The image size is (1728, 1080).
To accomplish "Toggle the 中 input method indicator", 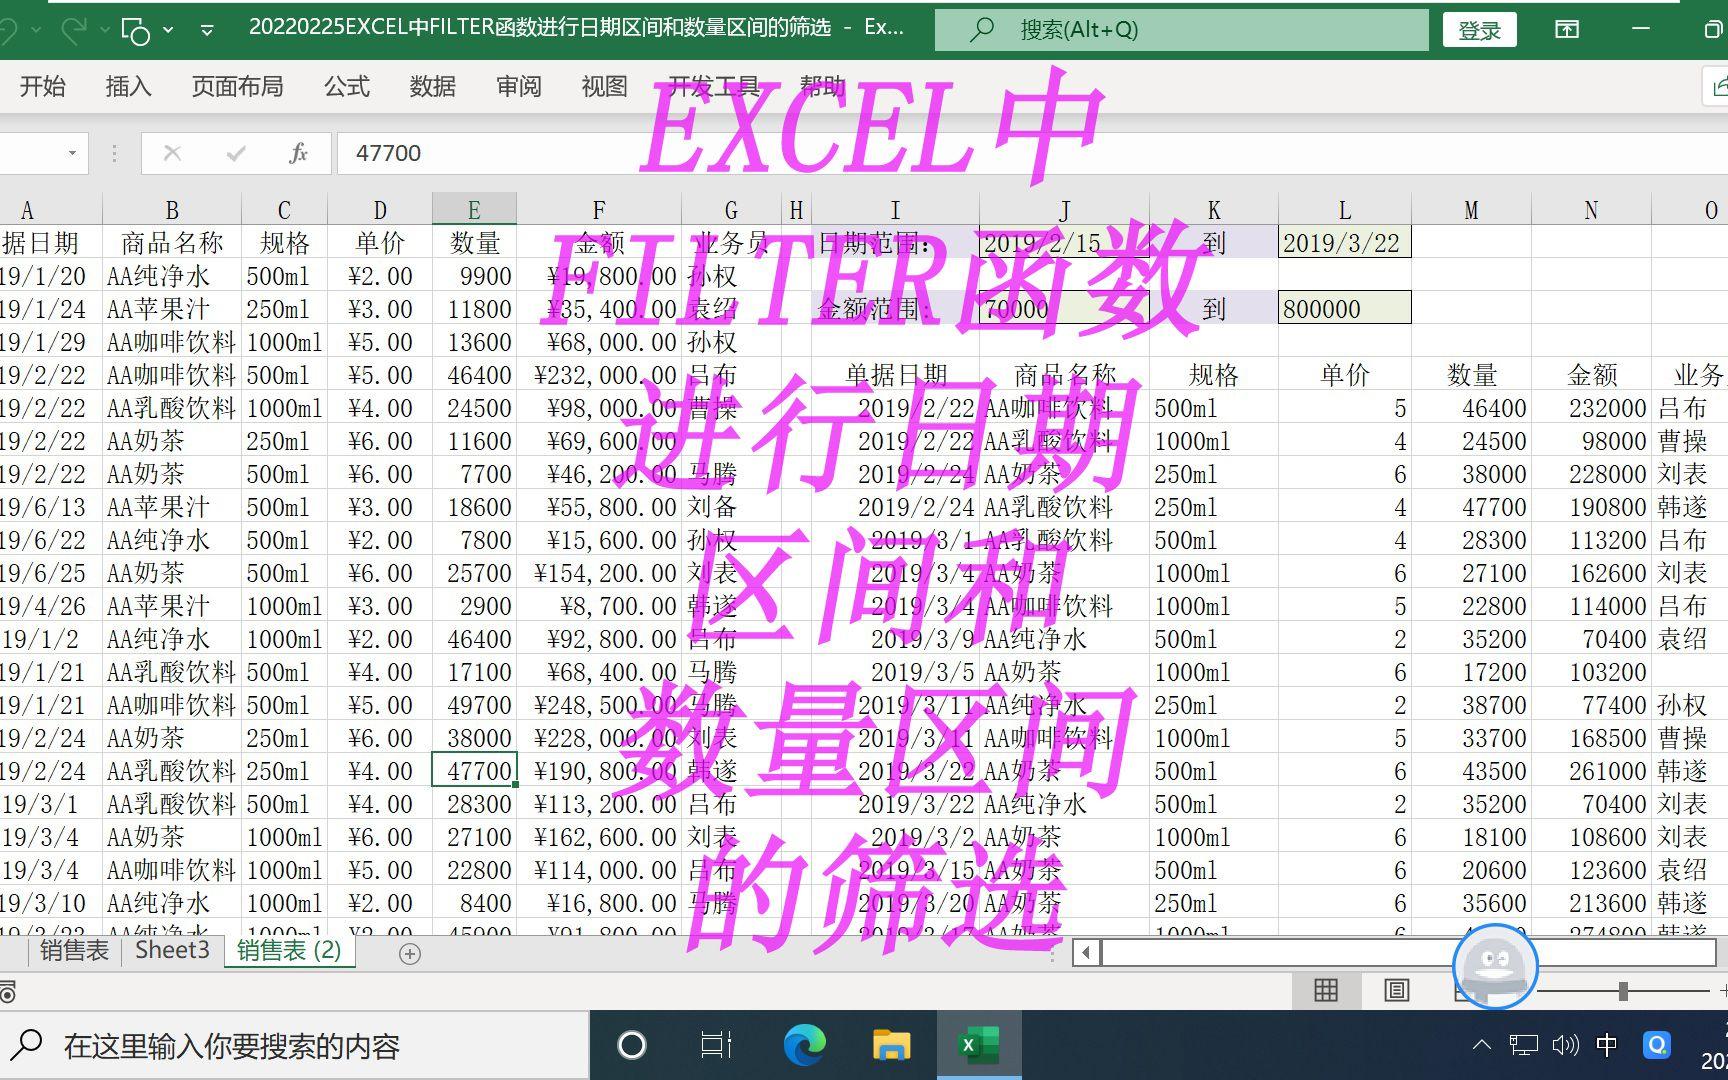I will pos(1607,1046).
